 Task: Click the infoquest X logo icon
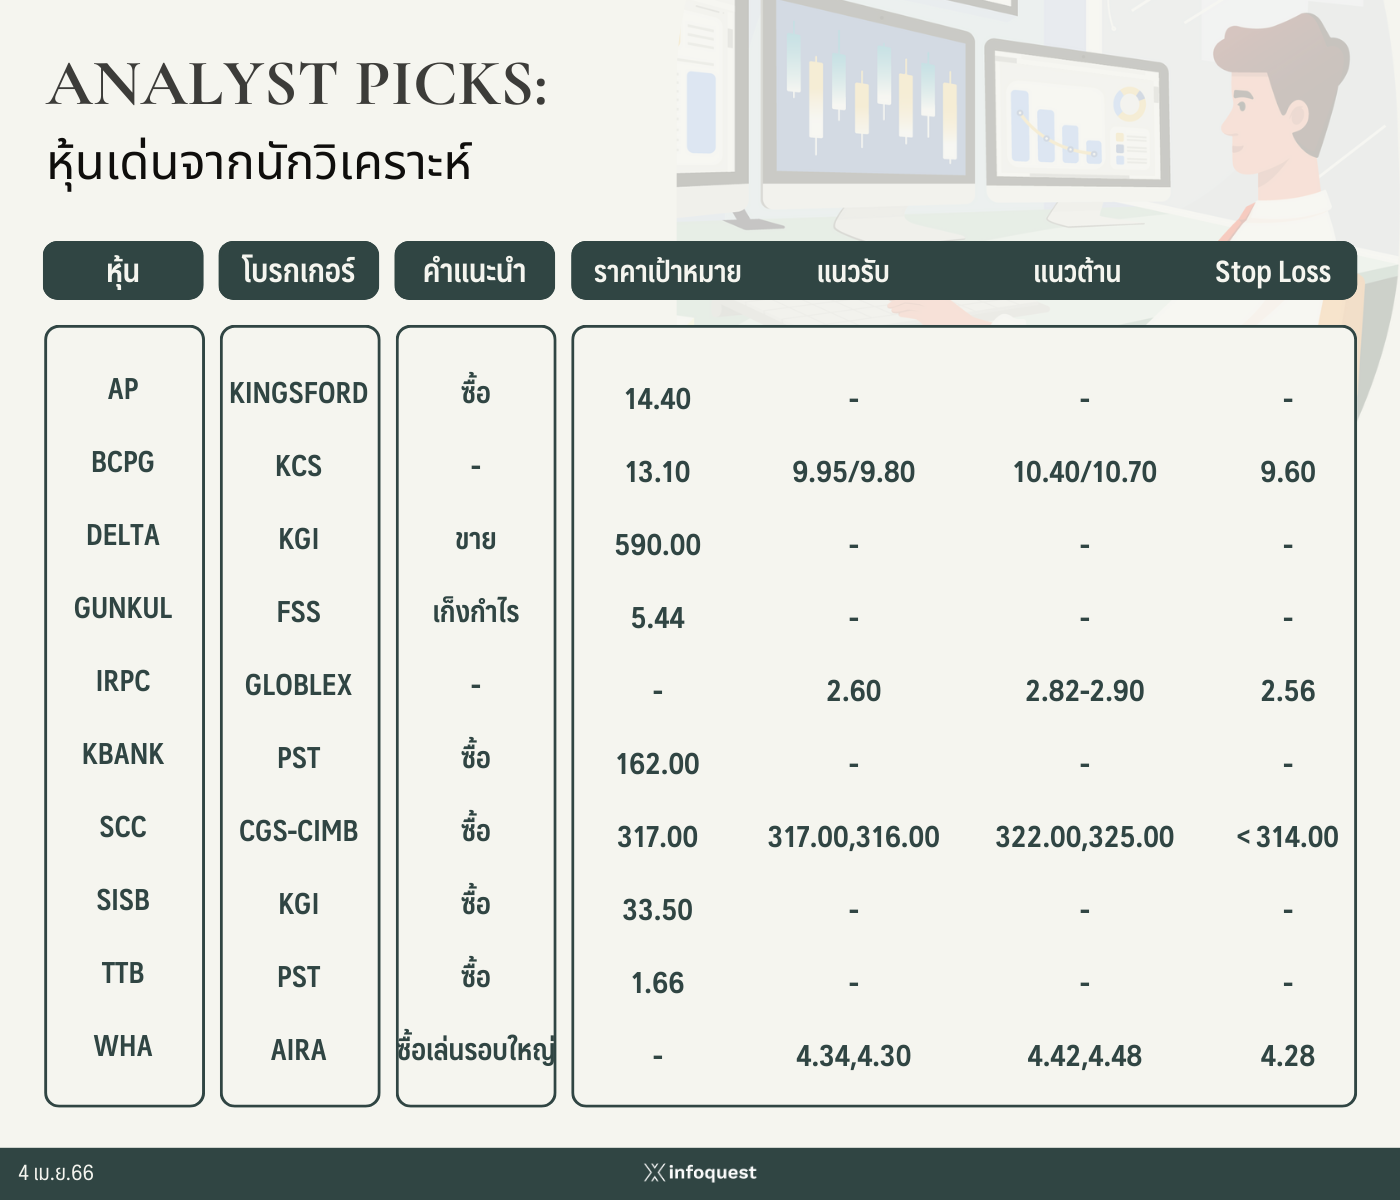[654, 1172]
